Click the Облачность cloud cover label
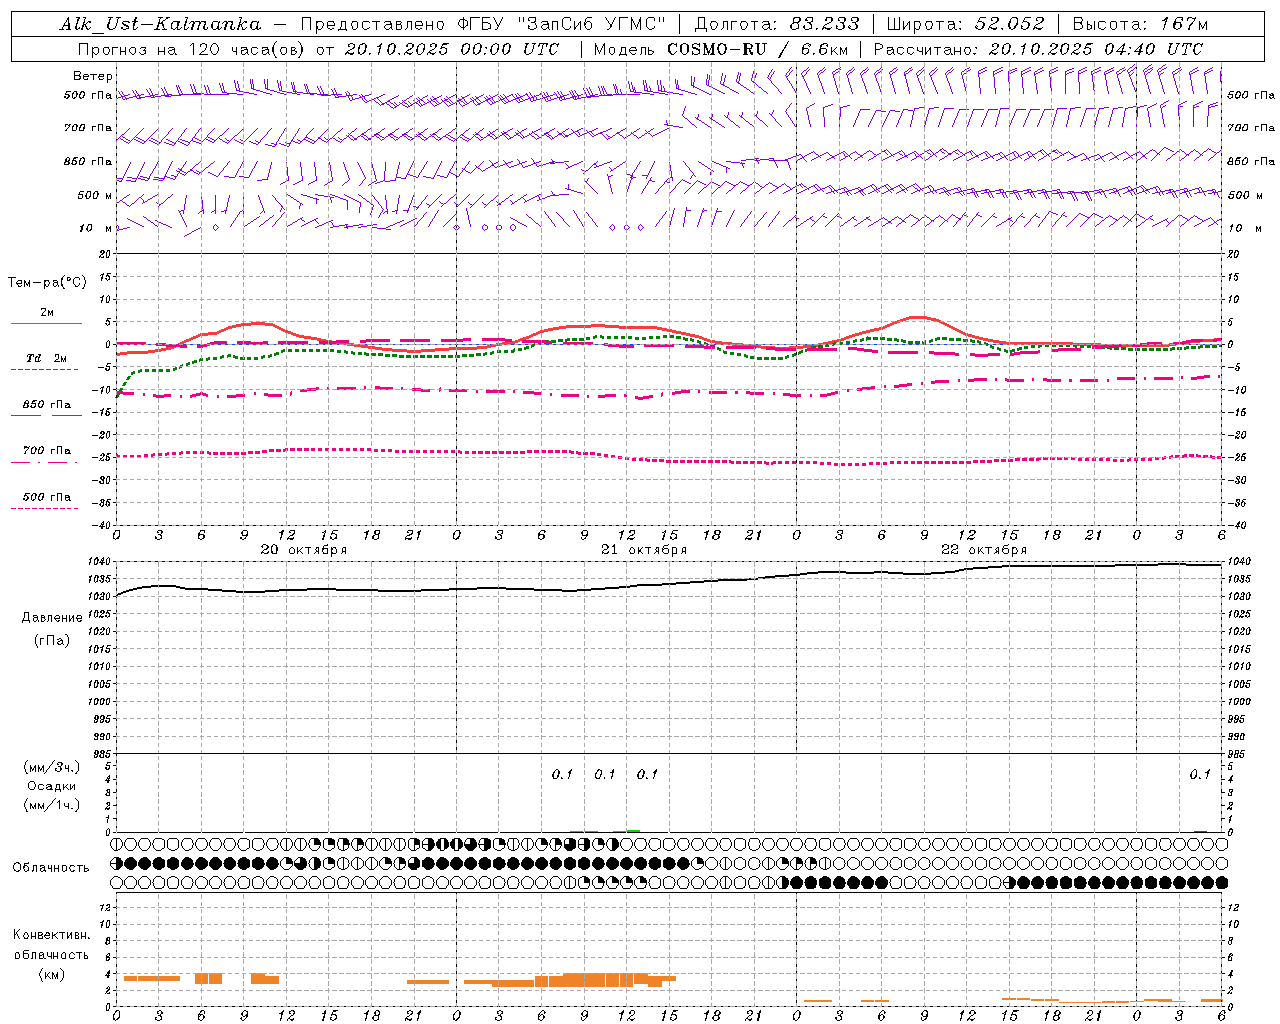1280x1024 pixels. (51, 867)
